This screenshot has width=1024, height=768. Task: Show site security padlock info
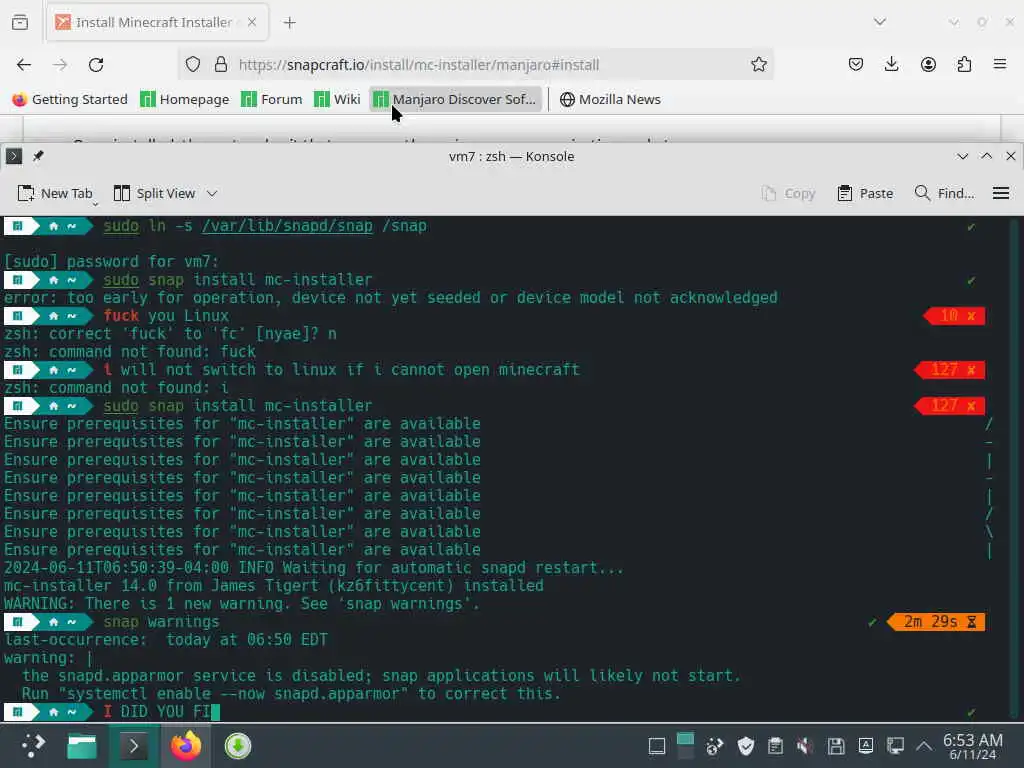pyautogui.click(x=221, y=64)
